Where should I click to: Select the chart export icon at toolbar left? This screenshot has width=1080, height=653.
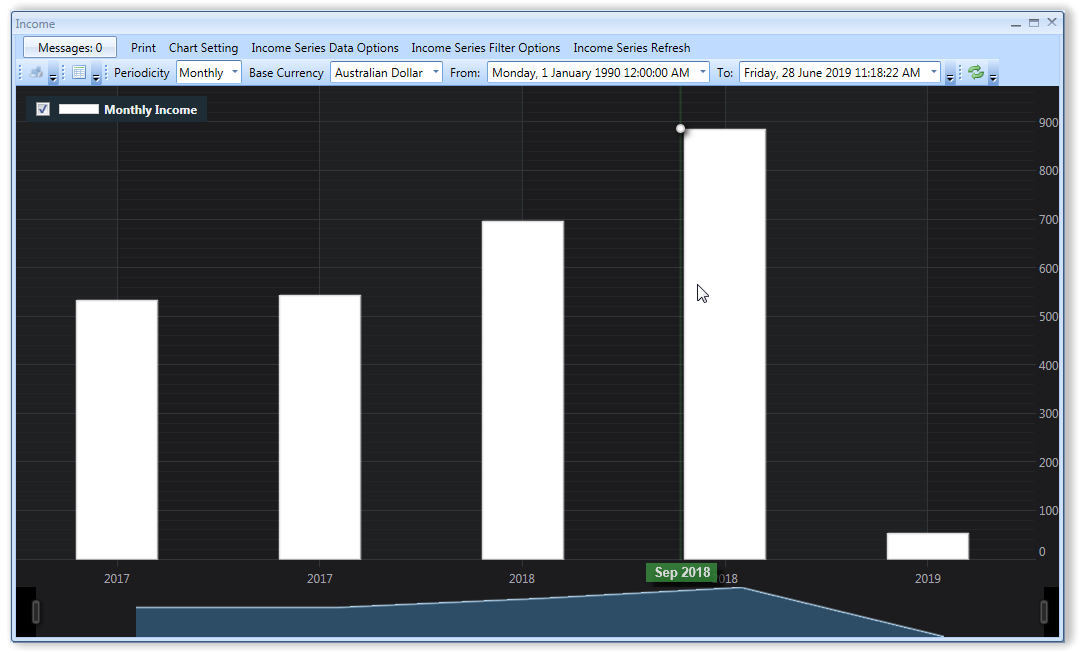[36, 72]
